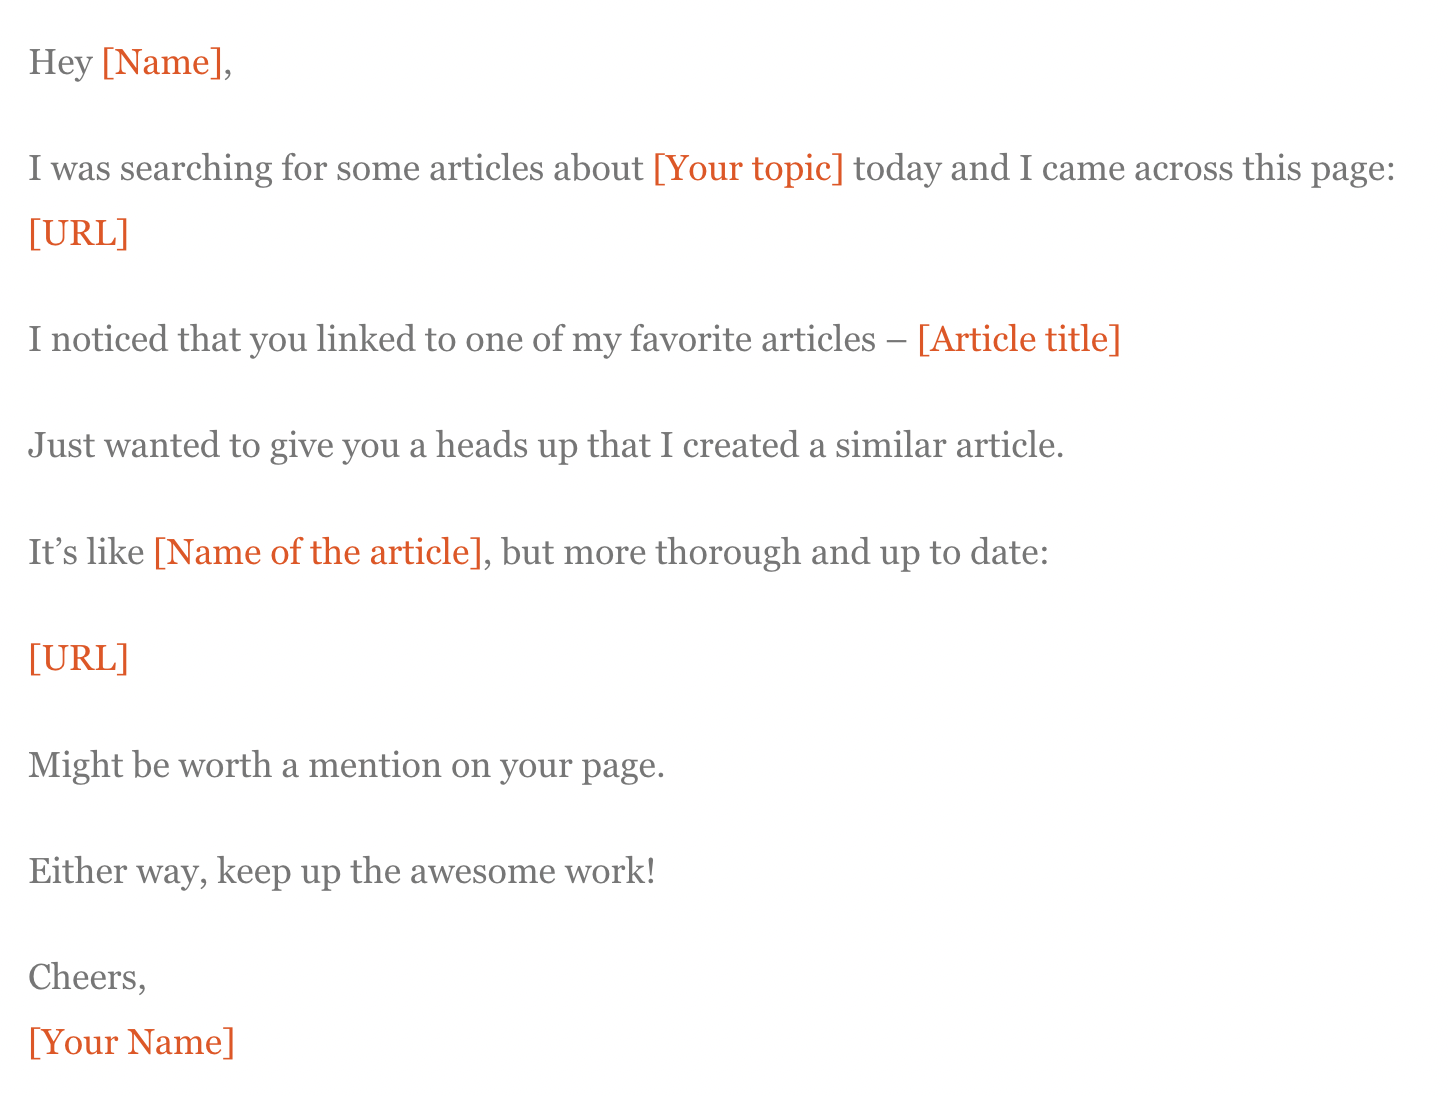Screen dimensions: 1448x1096
Task: Click the [Name] placeholder in the greeting
Action: click(x=162, y=63)
